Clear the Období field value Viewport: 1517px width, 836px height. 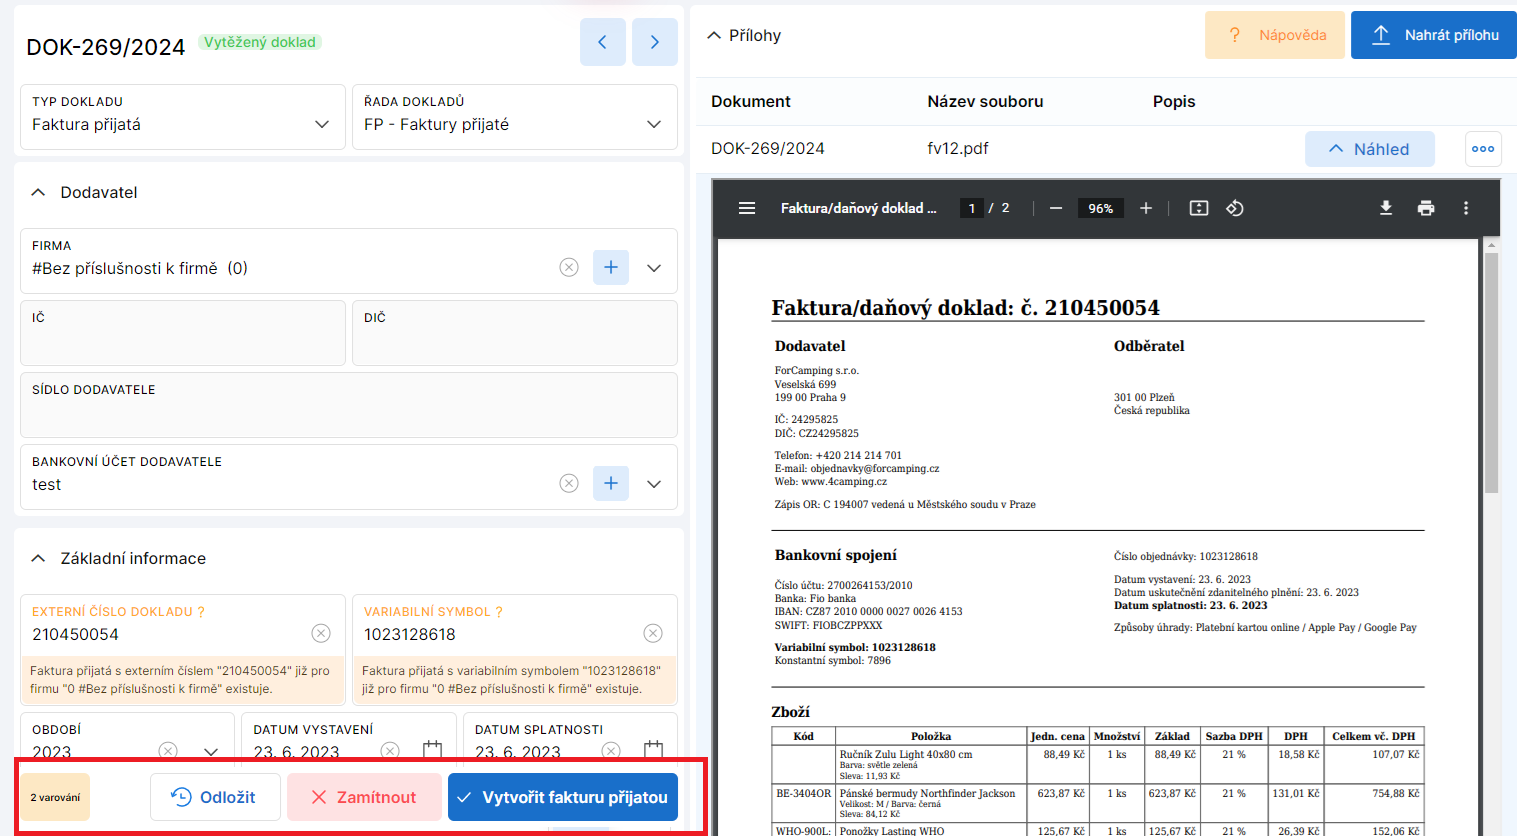(168, 751)
